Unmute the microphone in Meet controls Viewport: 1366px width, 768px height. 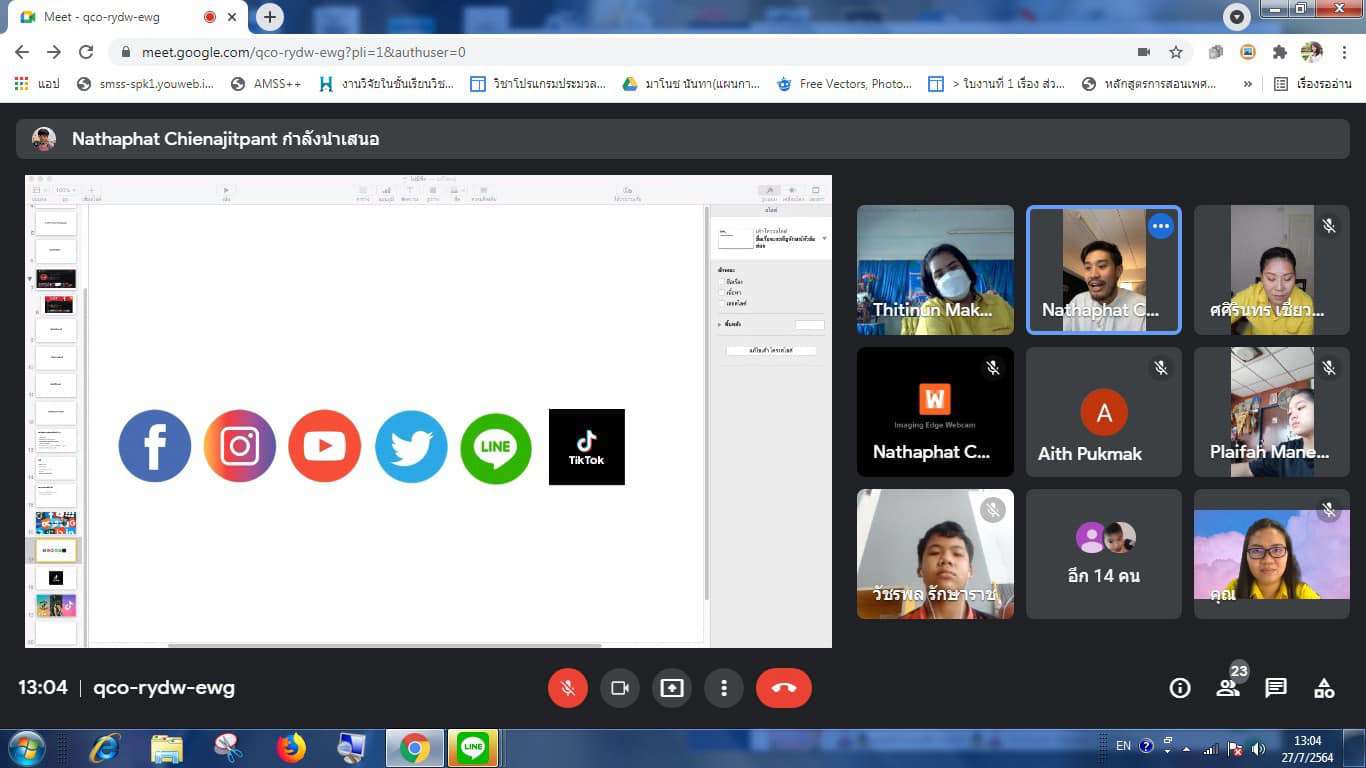point(567,688)
